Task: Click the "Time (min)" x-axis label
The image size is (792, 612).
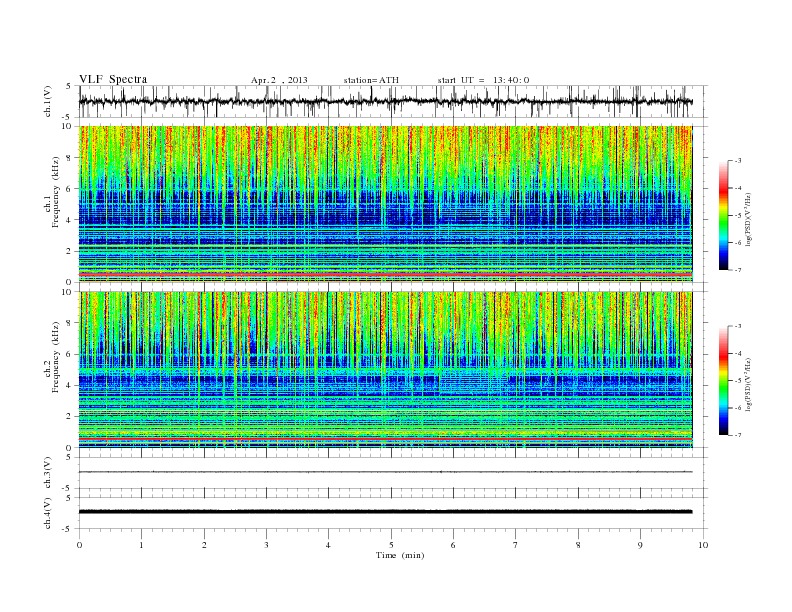Action: pos(400,555)
